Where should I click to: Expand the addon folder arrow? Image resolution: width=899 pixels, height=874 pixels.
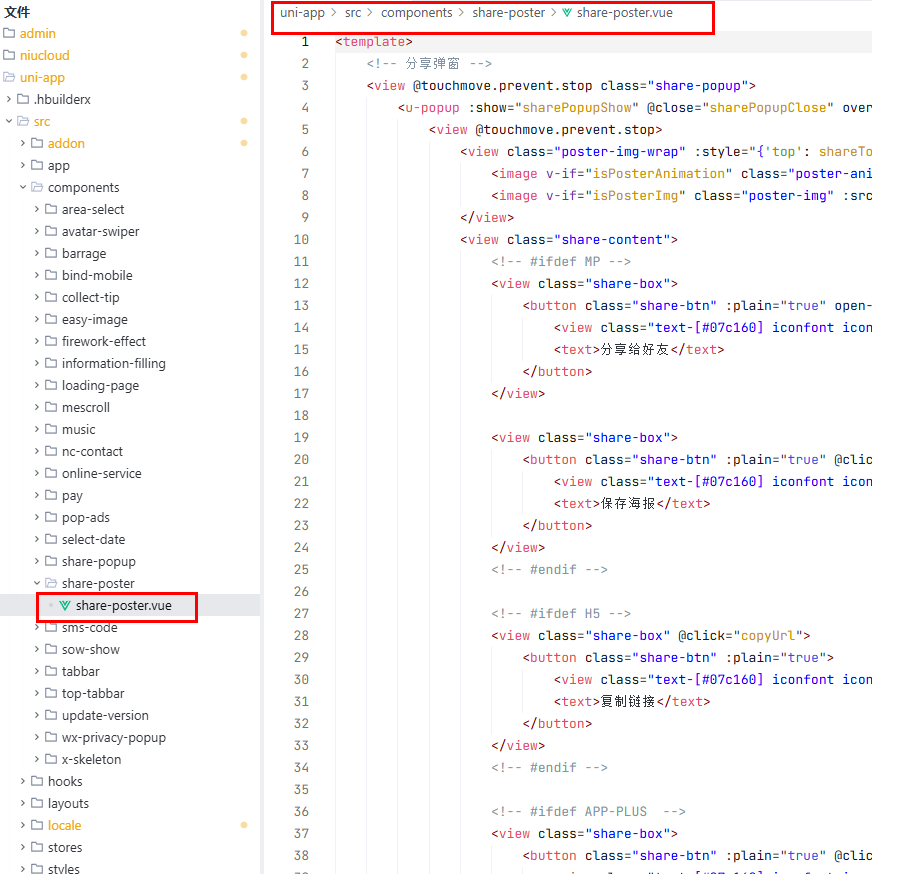coord(23,143)
